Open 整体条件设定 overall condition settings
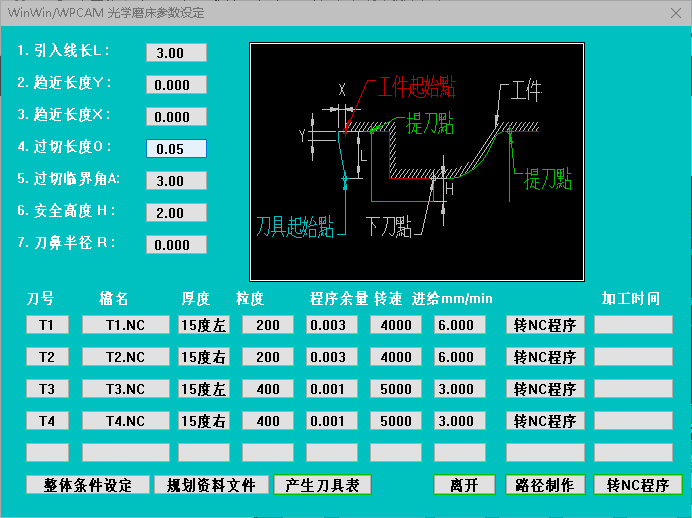The image size is (692, 518). pos(88,485)
